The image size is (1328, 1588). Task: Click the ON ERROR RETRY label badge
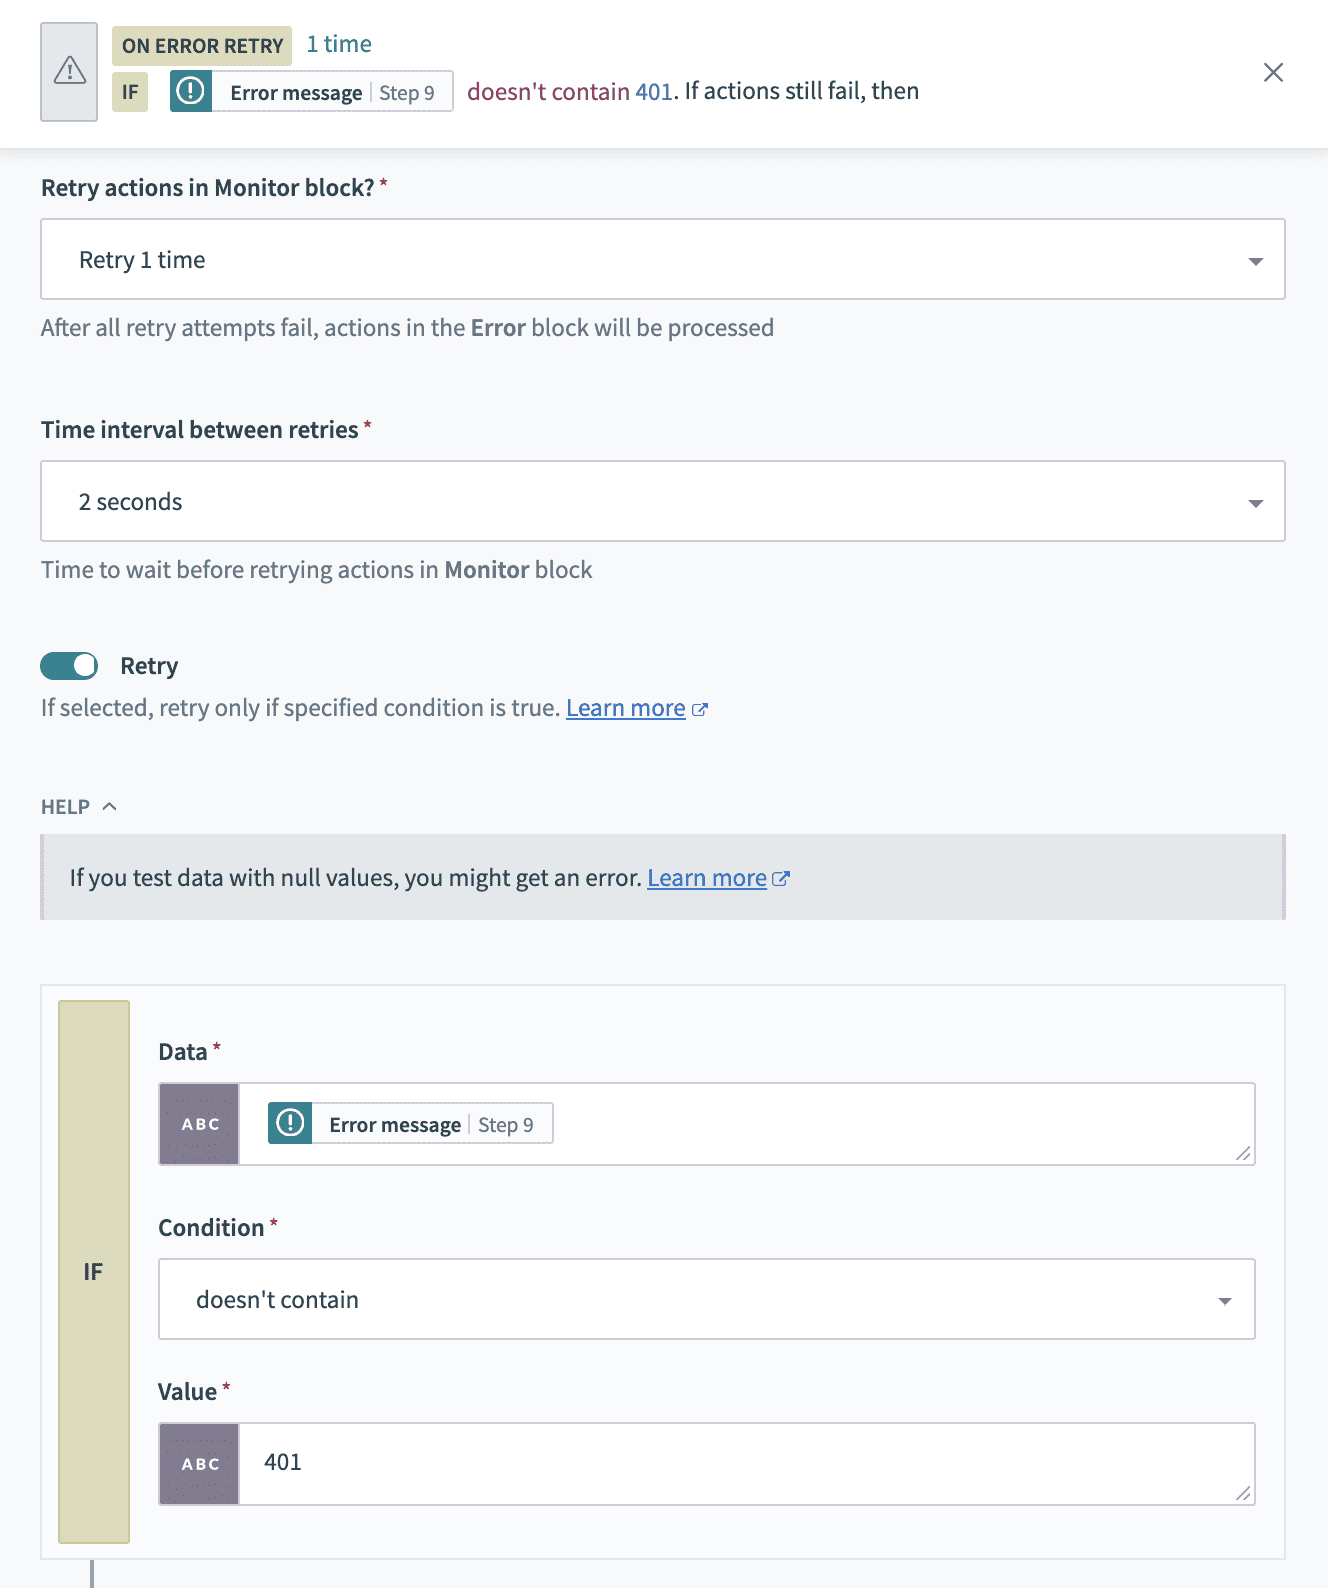(x=202, y=46)
